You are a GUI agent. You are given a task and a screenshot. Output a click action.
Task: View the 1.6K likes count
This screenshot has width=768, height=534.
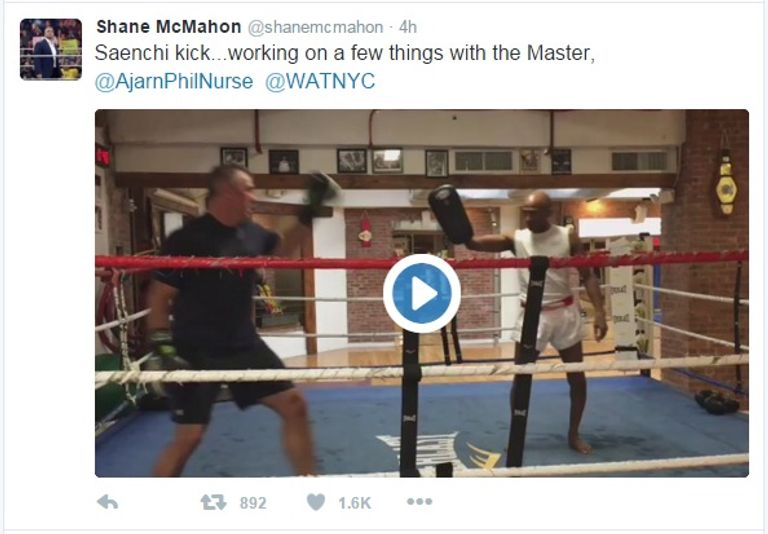pyautogui.click(x=354, y=503)
